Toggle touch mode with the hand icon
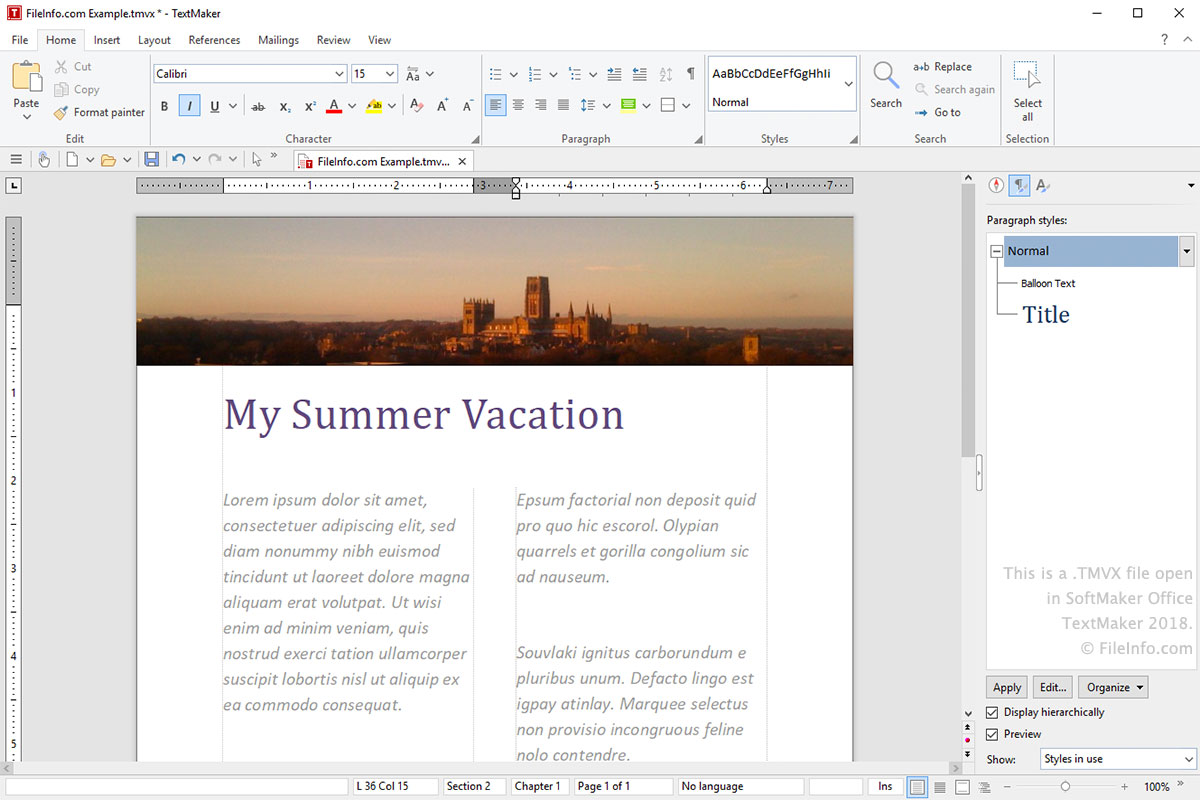Screen dimensions: 1200x800 (x=44, y=159)
